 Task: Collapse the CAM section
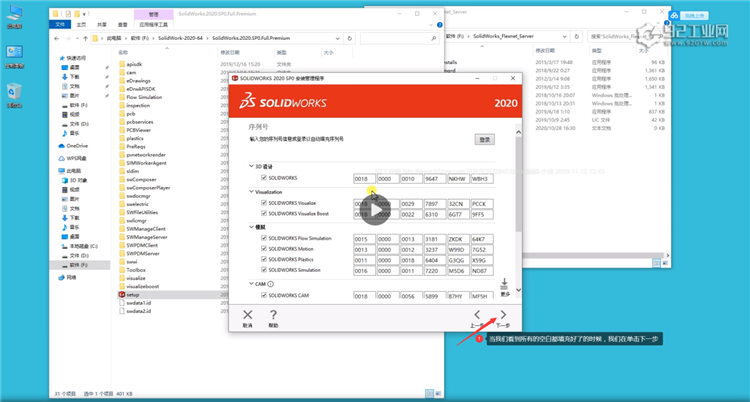(251, 284)
